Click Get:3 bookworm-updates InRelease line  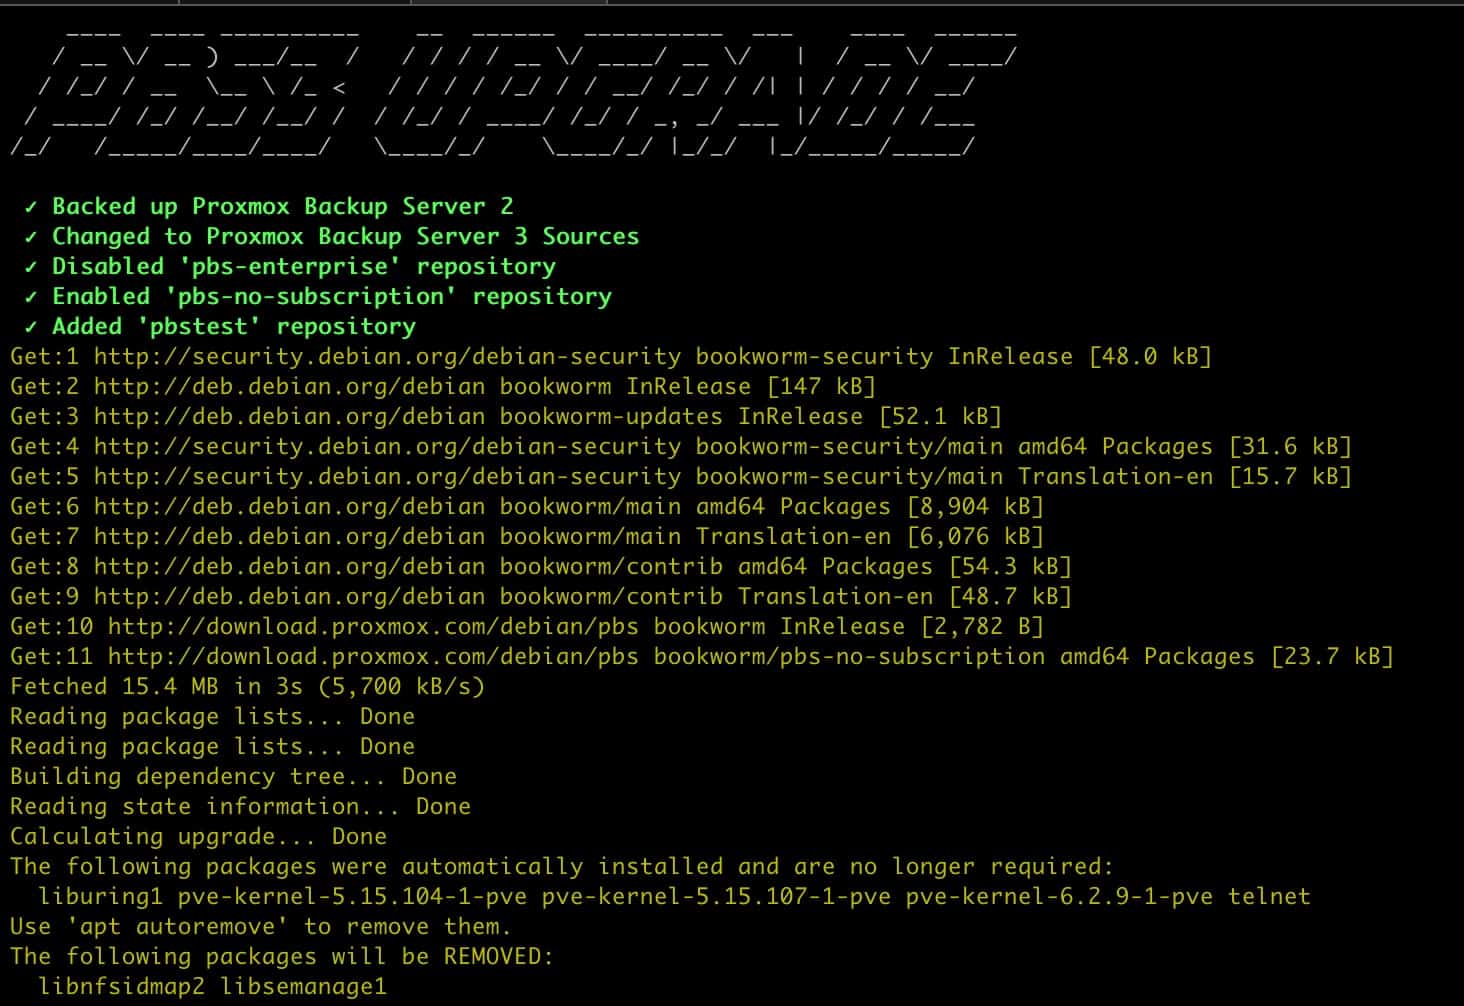tap(506, 416)
